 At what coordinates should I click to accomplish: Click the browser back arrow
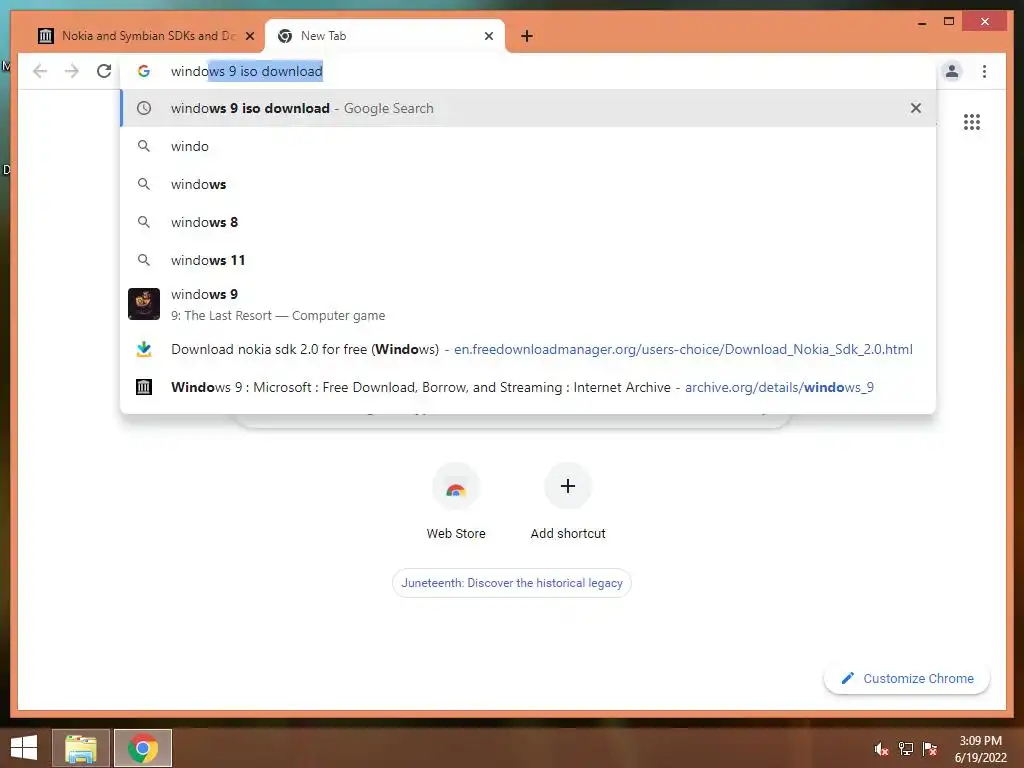[x=40, y=71]
